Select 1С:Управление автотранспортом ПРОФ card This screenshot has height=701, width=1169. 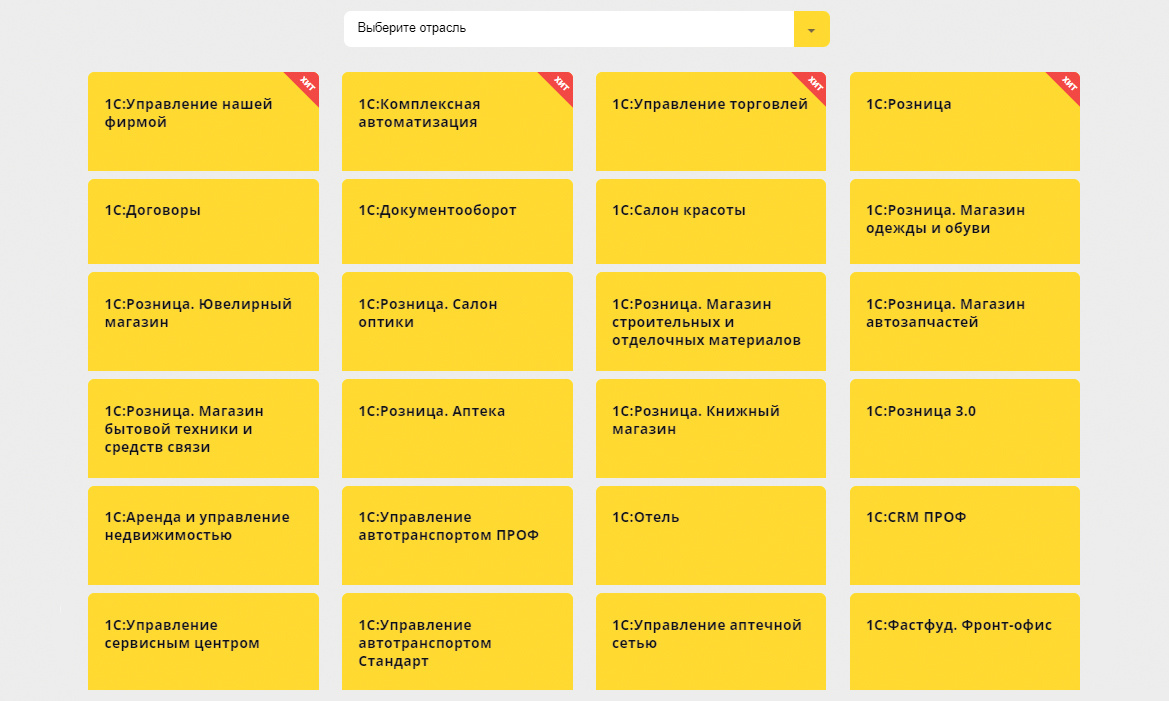click(457, 535)
